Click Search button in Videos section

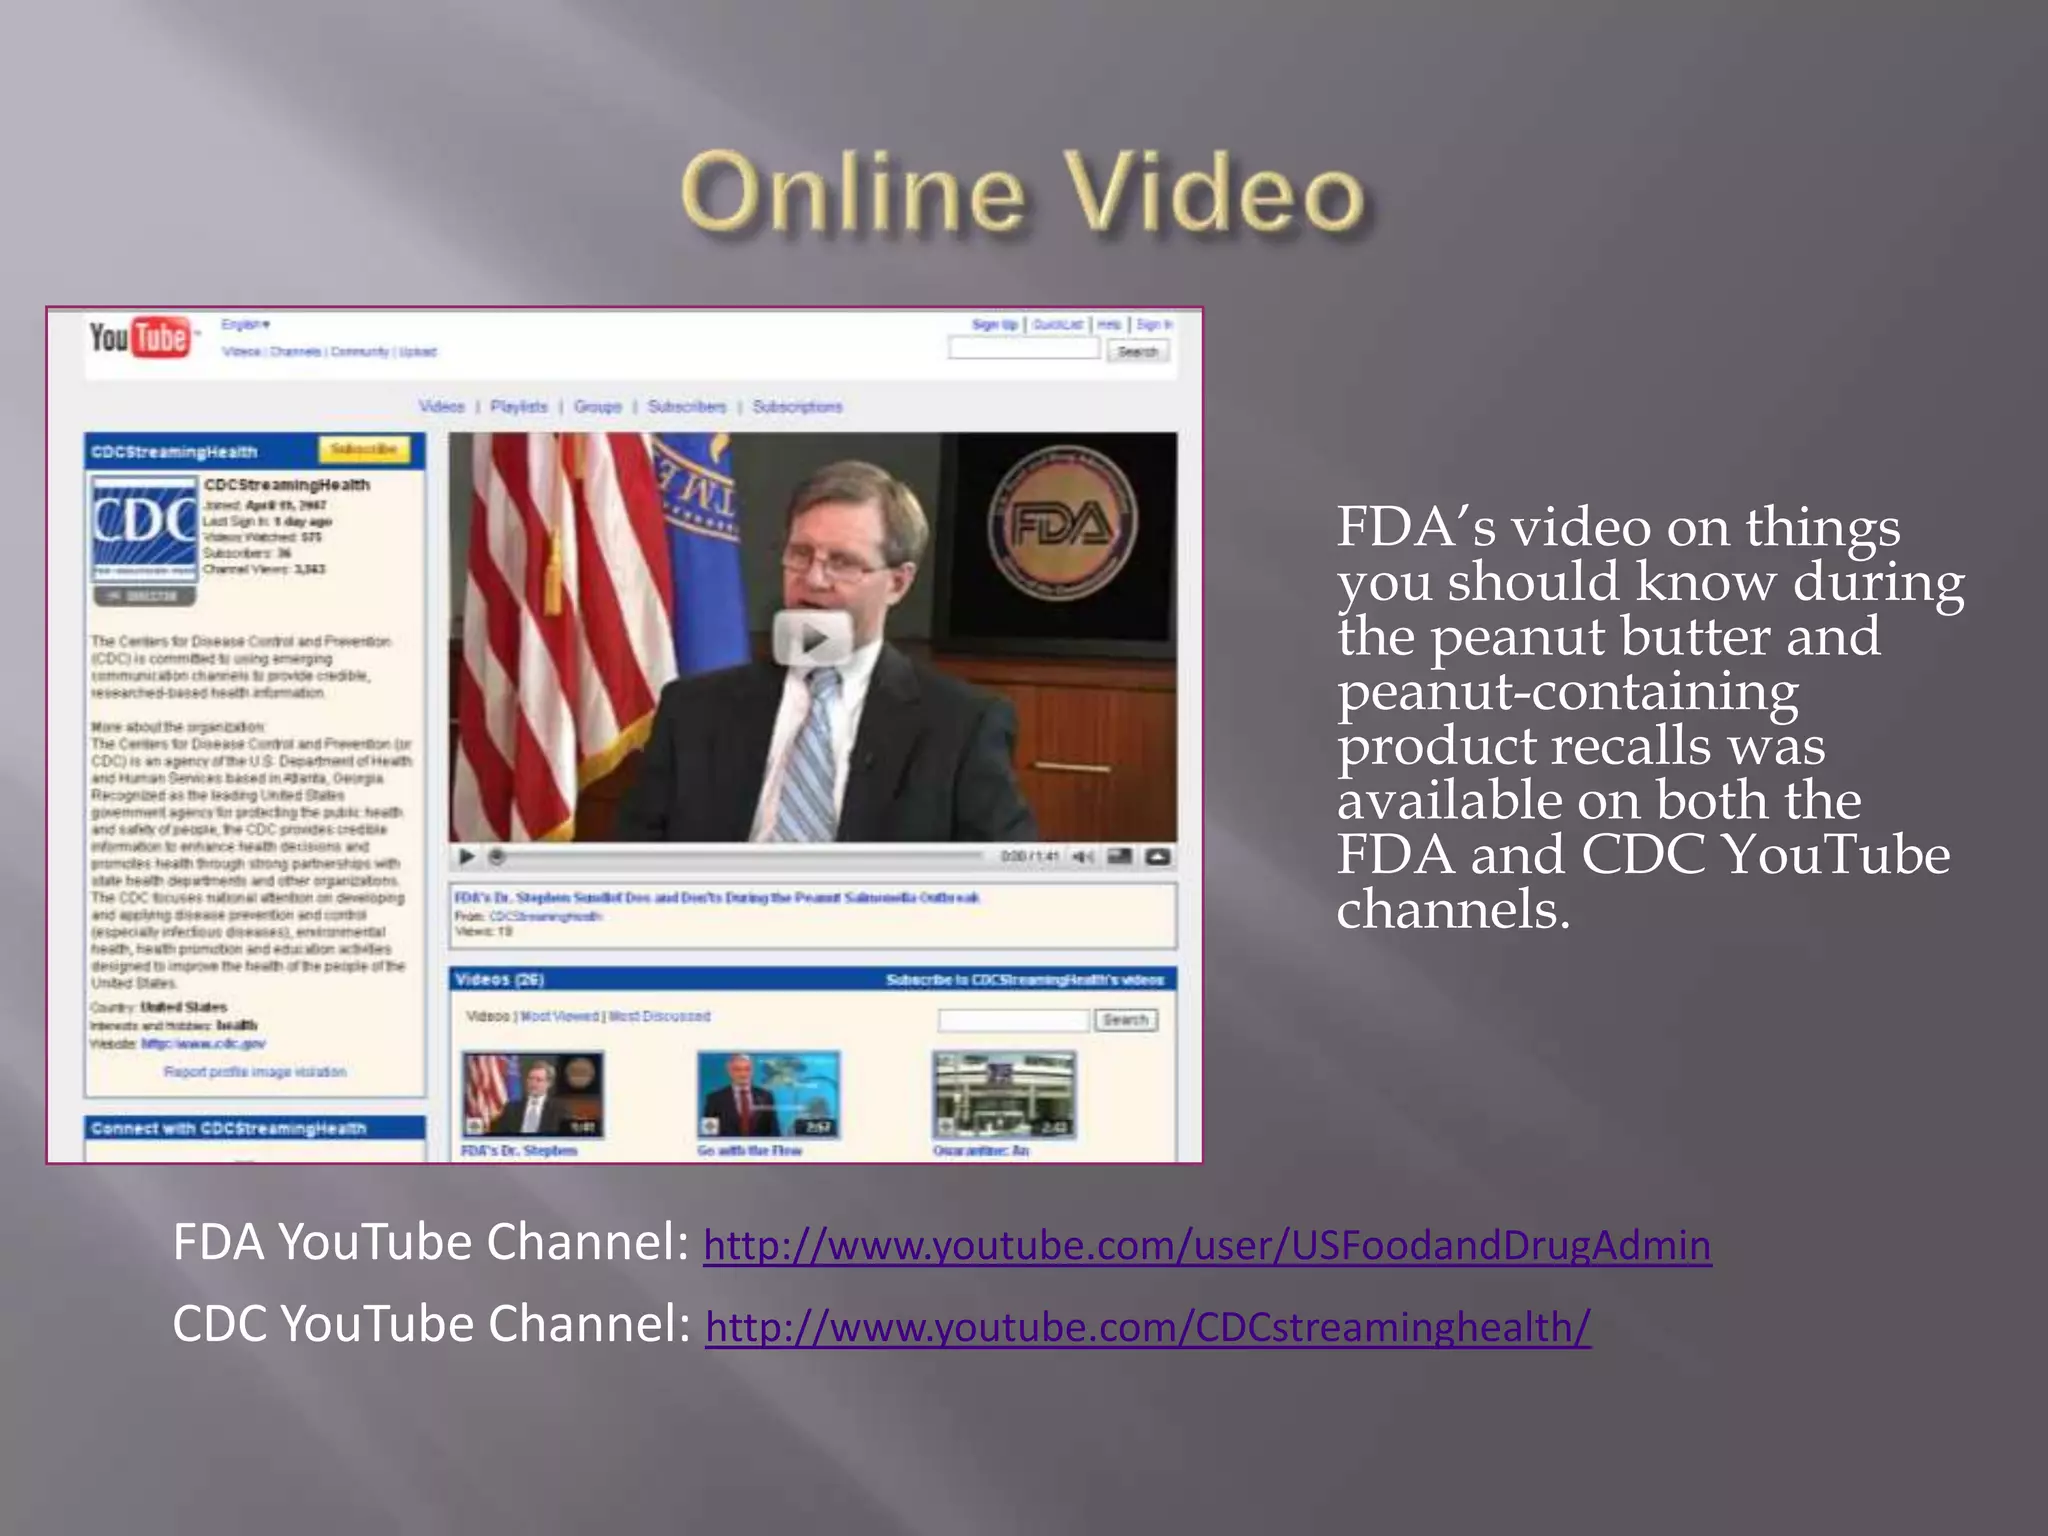tap(1126, 1020)
